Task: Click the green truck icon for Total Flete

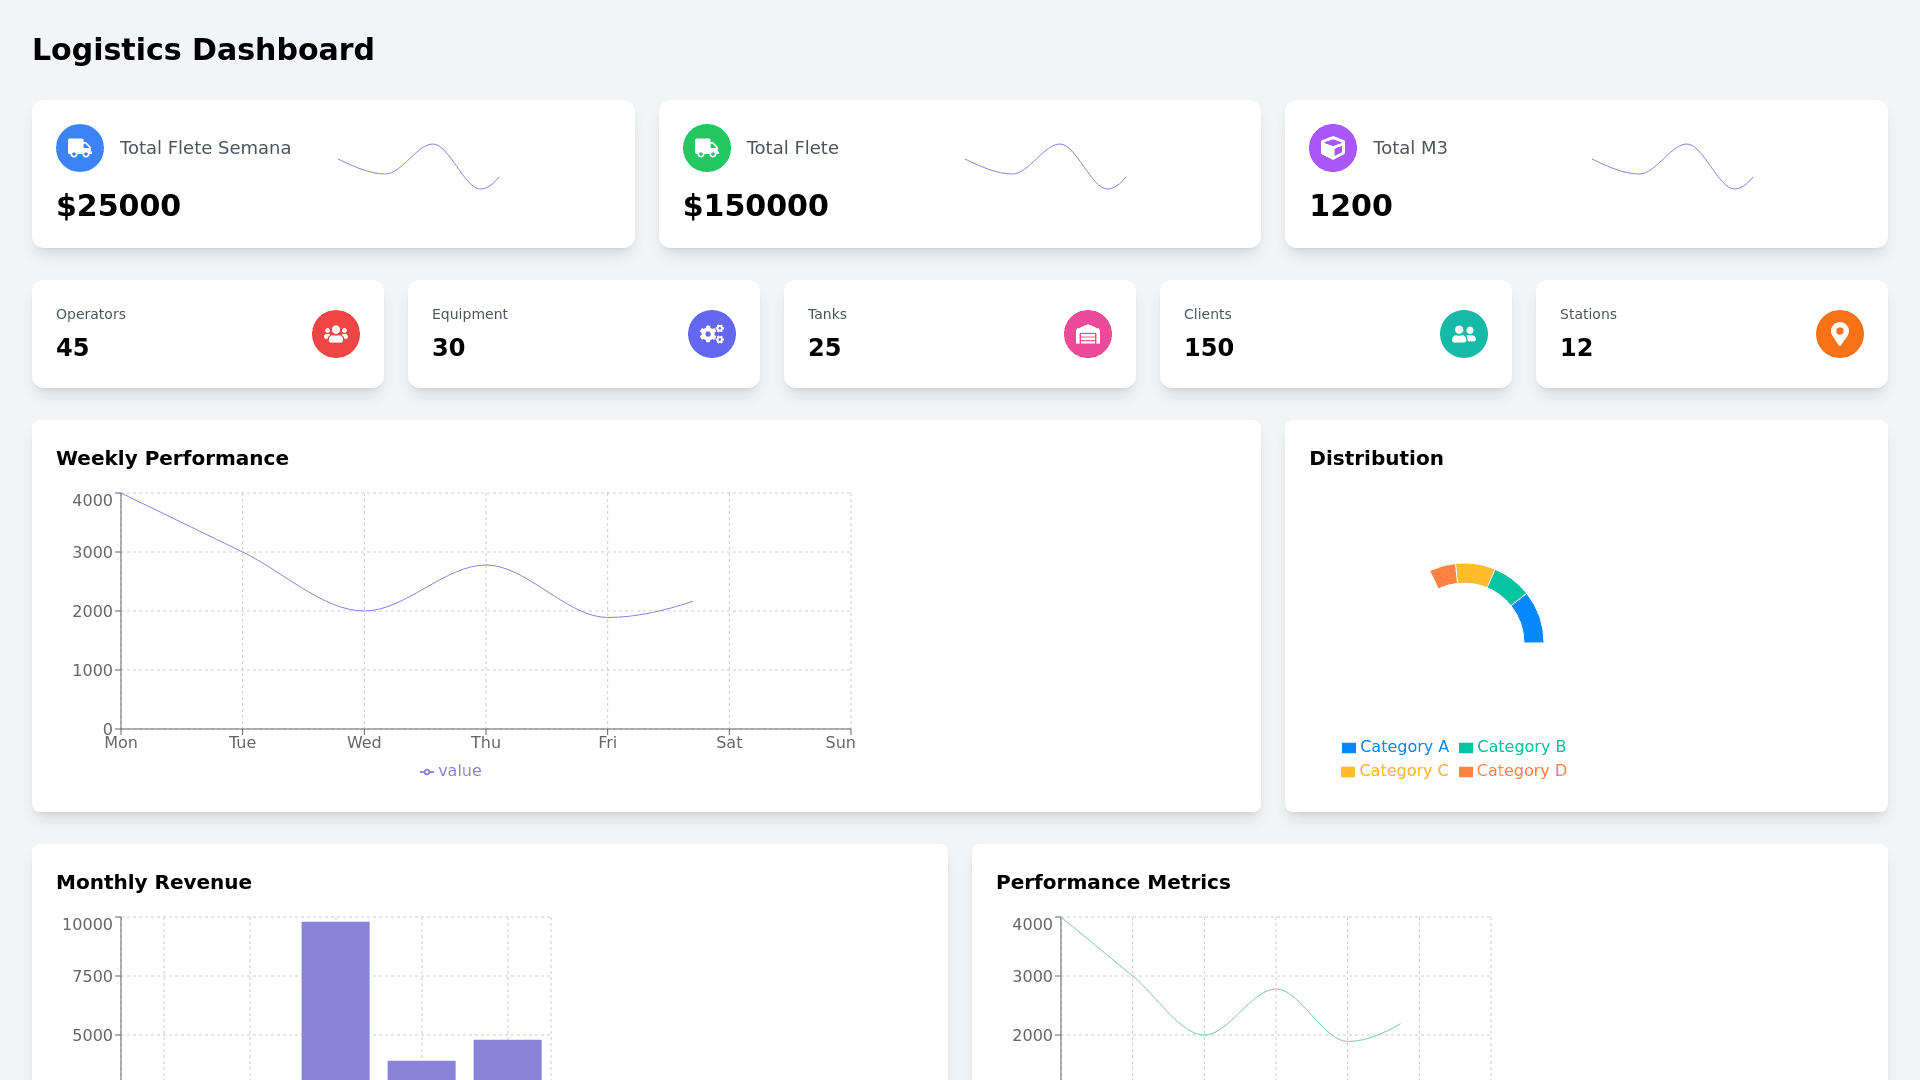Action: (707, 148)
